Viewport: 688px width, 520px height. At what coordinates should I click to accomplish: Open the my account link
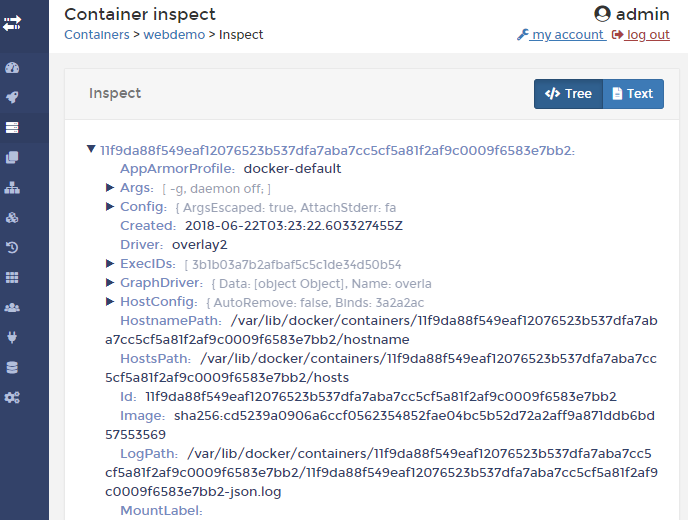[x=567, y=35]
